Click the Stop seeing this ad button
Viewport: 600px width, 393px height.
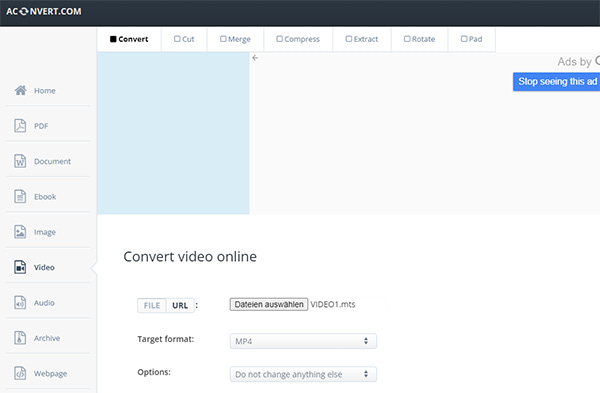click(556, 82)
